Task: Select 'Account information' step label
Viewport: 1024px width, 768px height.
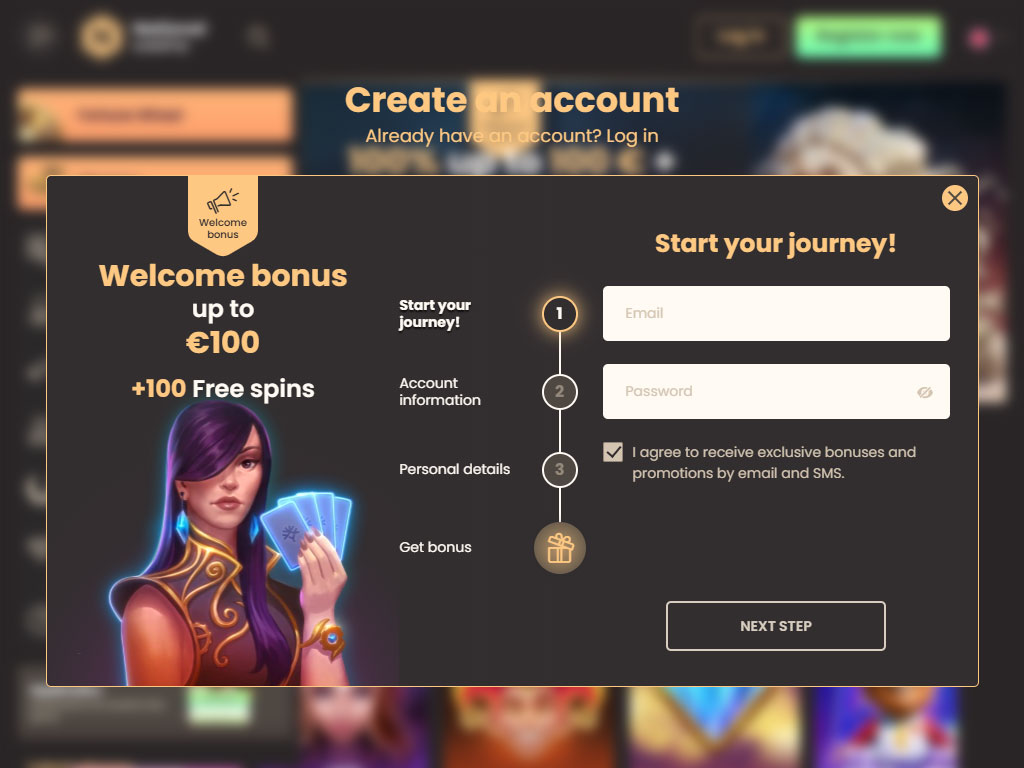Action: tap(440, 391)
